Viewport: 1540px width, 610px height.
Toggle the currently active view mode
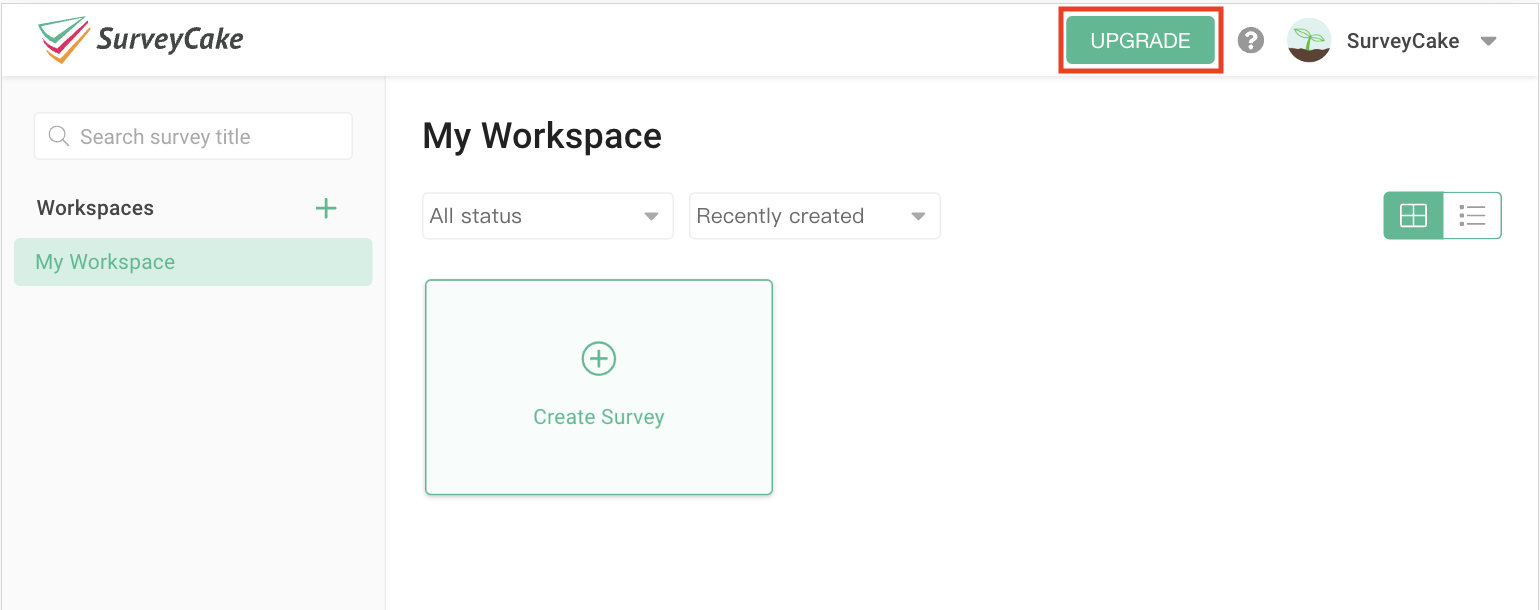pos(1413,215)
